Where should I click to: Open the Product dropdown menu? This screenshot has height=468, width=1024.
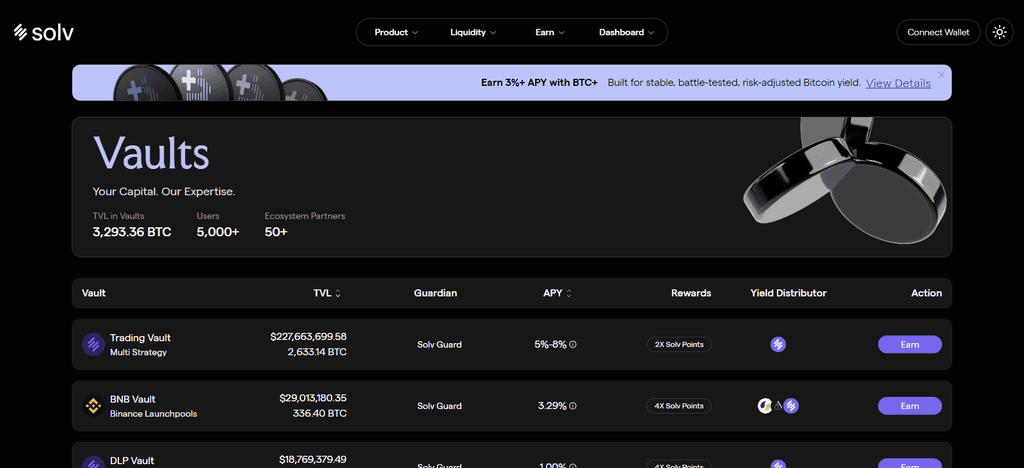pyautogui.click(x=396, y=32)
